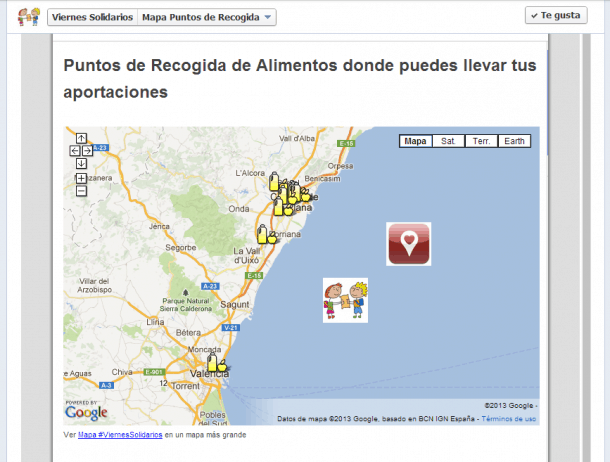
Task: Click the Orpesa town label
Action: (x=340, y=166)
